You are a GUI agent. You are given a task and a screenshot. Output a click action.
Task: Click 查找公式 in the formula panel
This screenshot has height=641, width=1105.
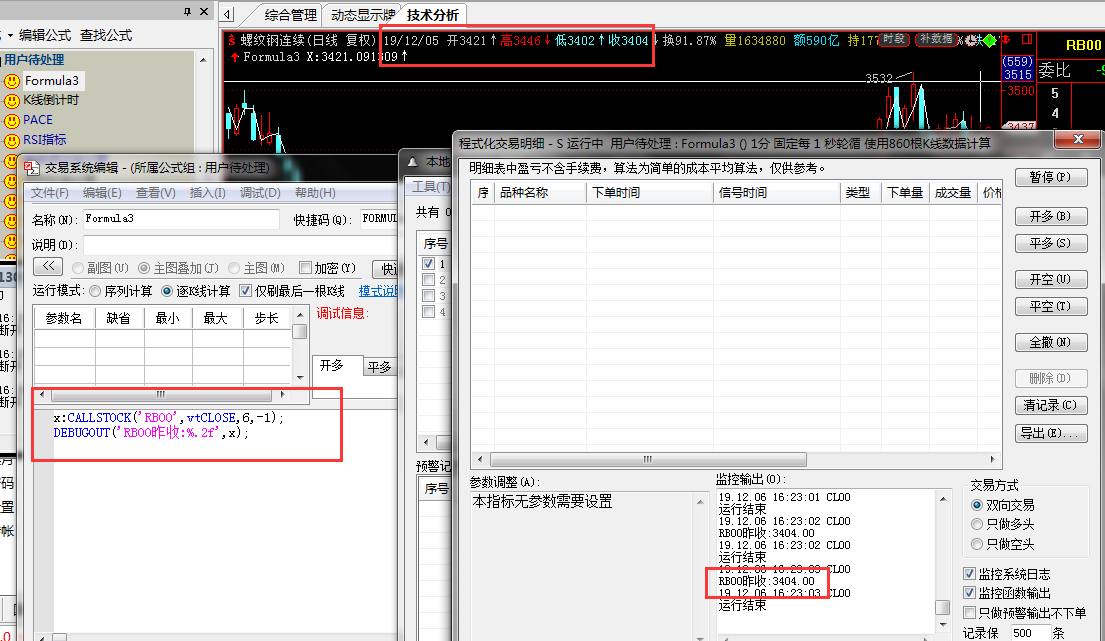click(x=106, y=35)
